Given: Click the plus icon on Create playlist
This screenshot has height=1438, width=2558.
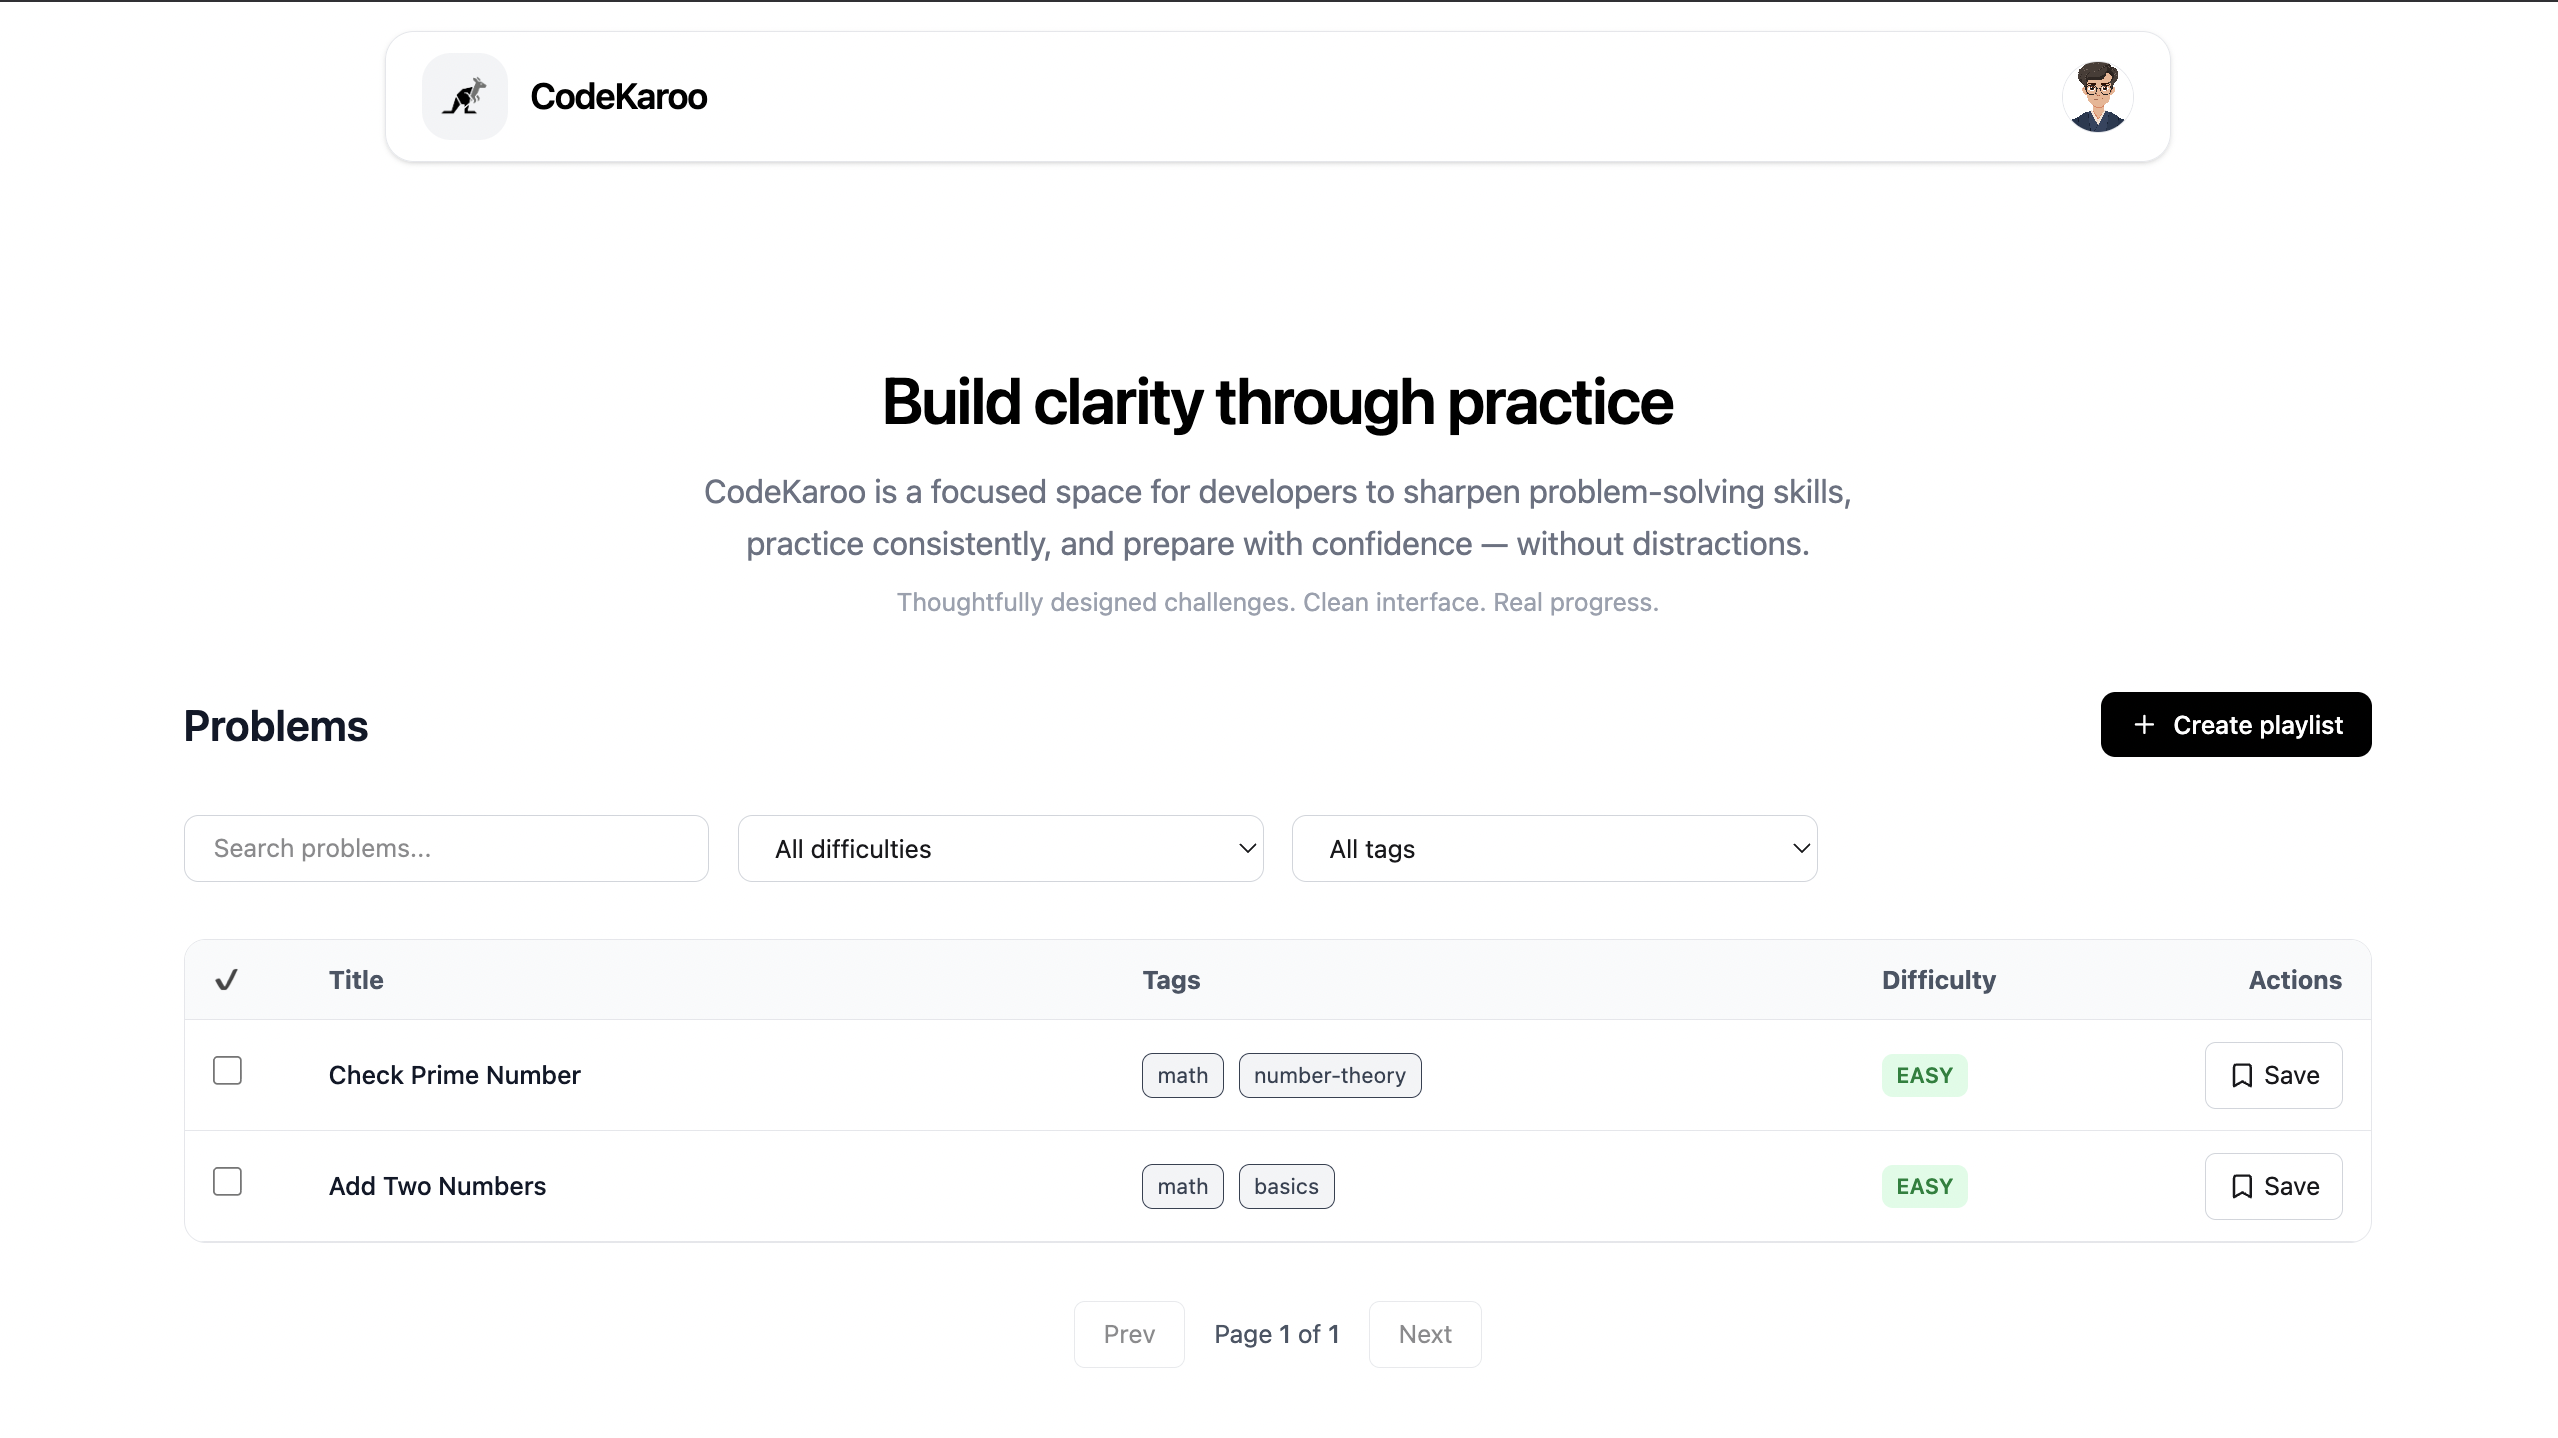Looking at the screenshot, I should [x=2144, y=724].
